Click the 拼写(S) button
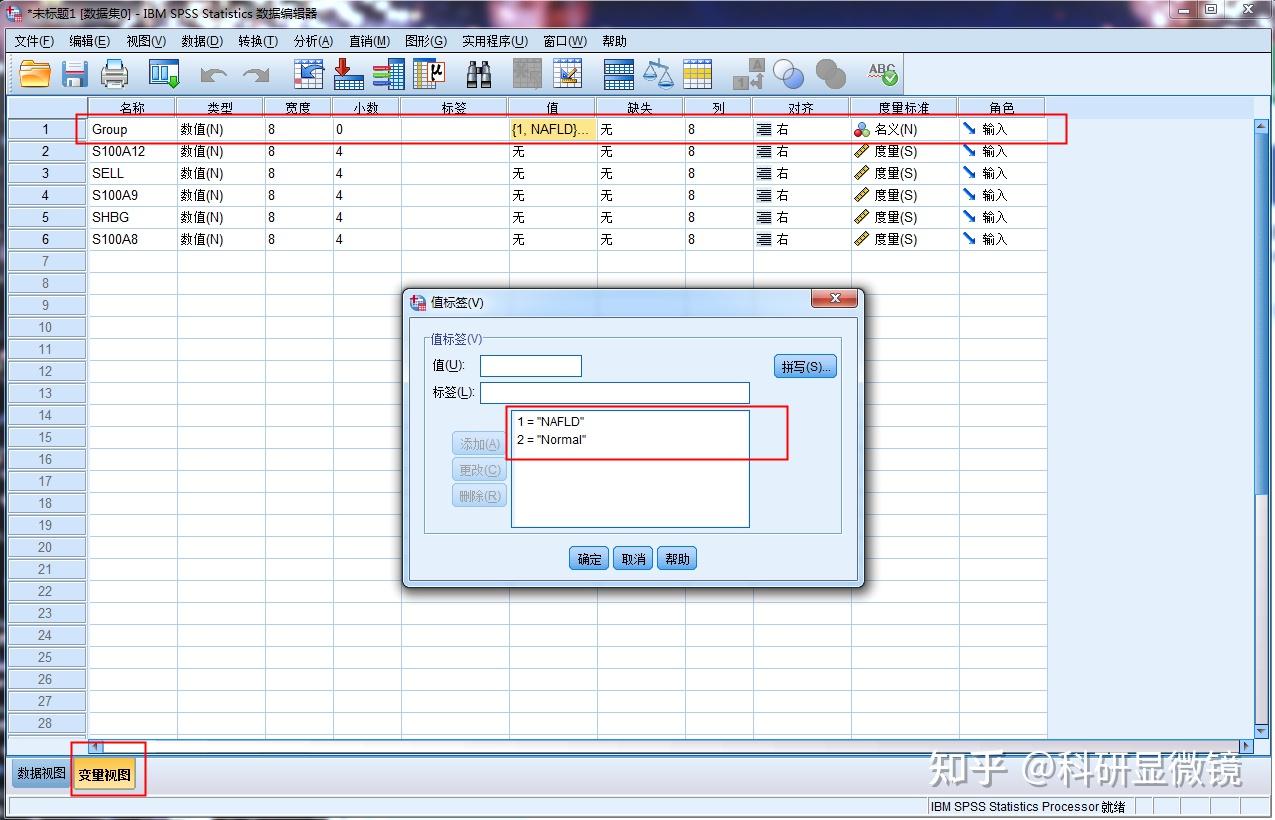The width and height of the screenshot is (1275, 820). click(805, 365)
